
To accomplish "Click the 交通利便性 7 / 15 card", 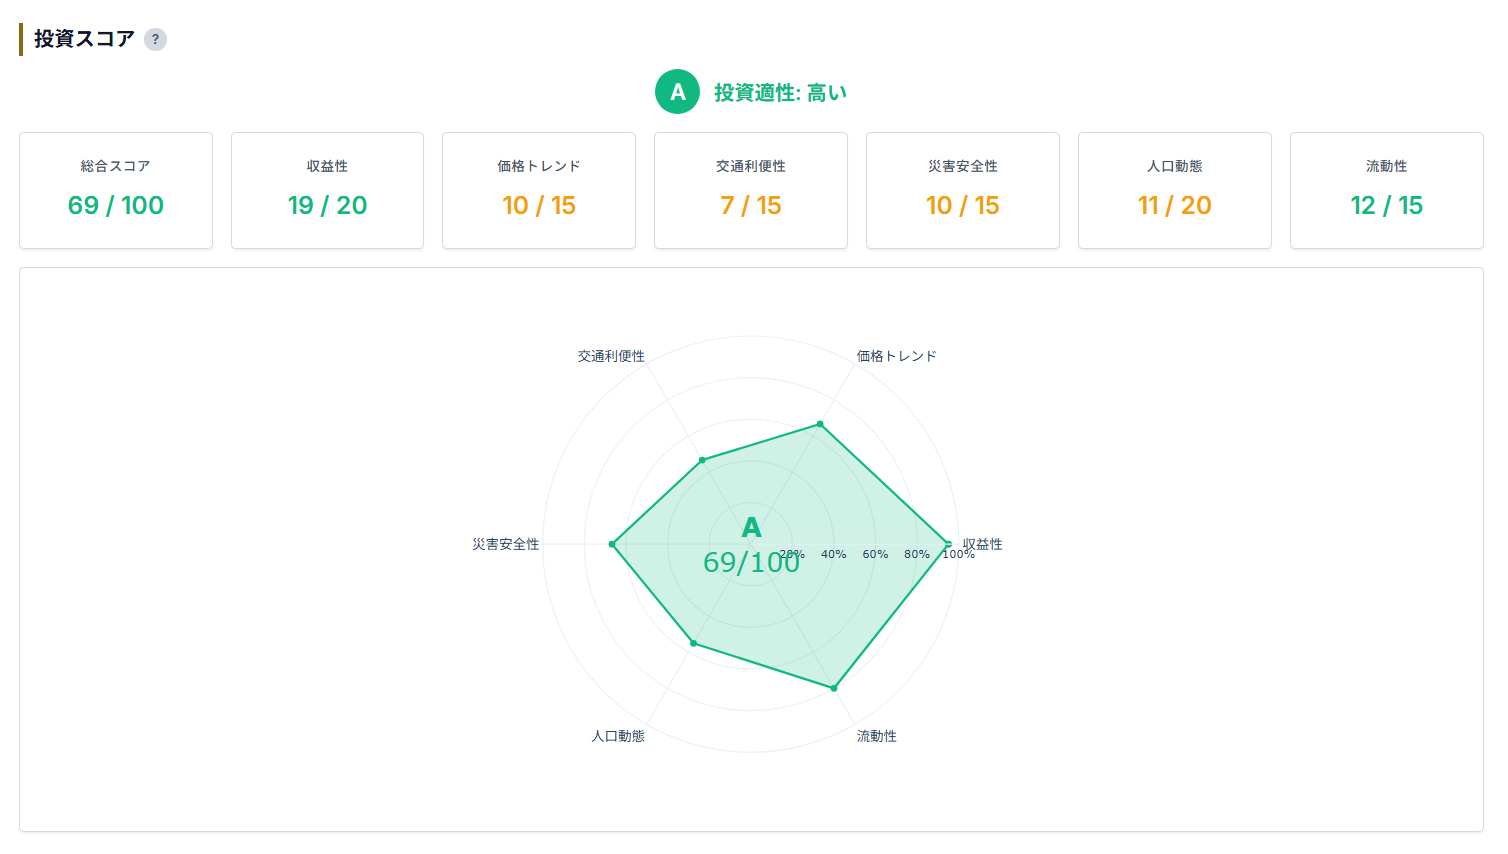I will click(751, 190).
